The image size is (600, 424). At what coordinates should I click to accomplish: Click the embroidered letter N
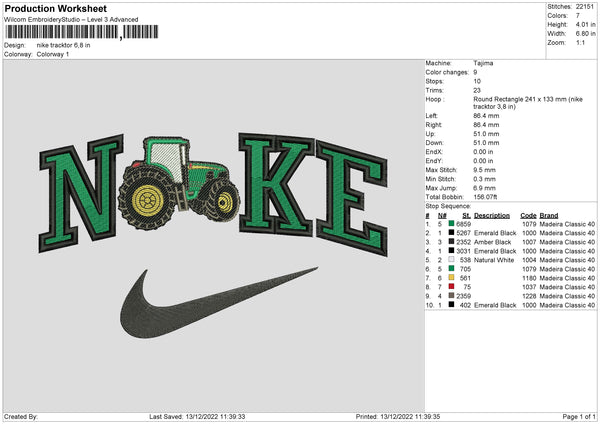[81, 193]
